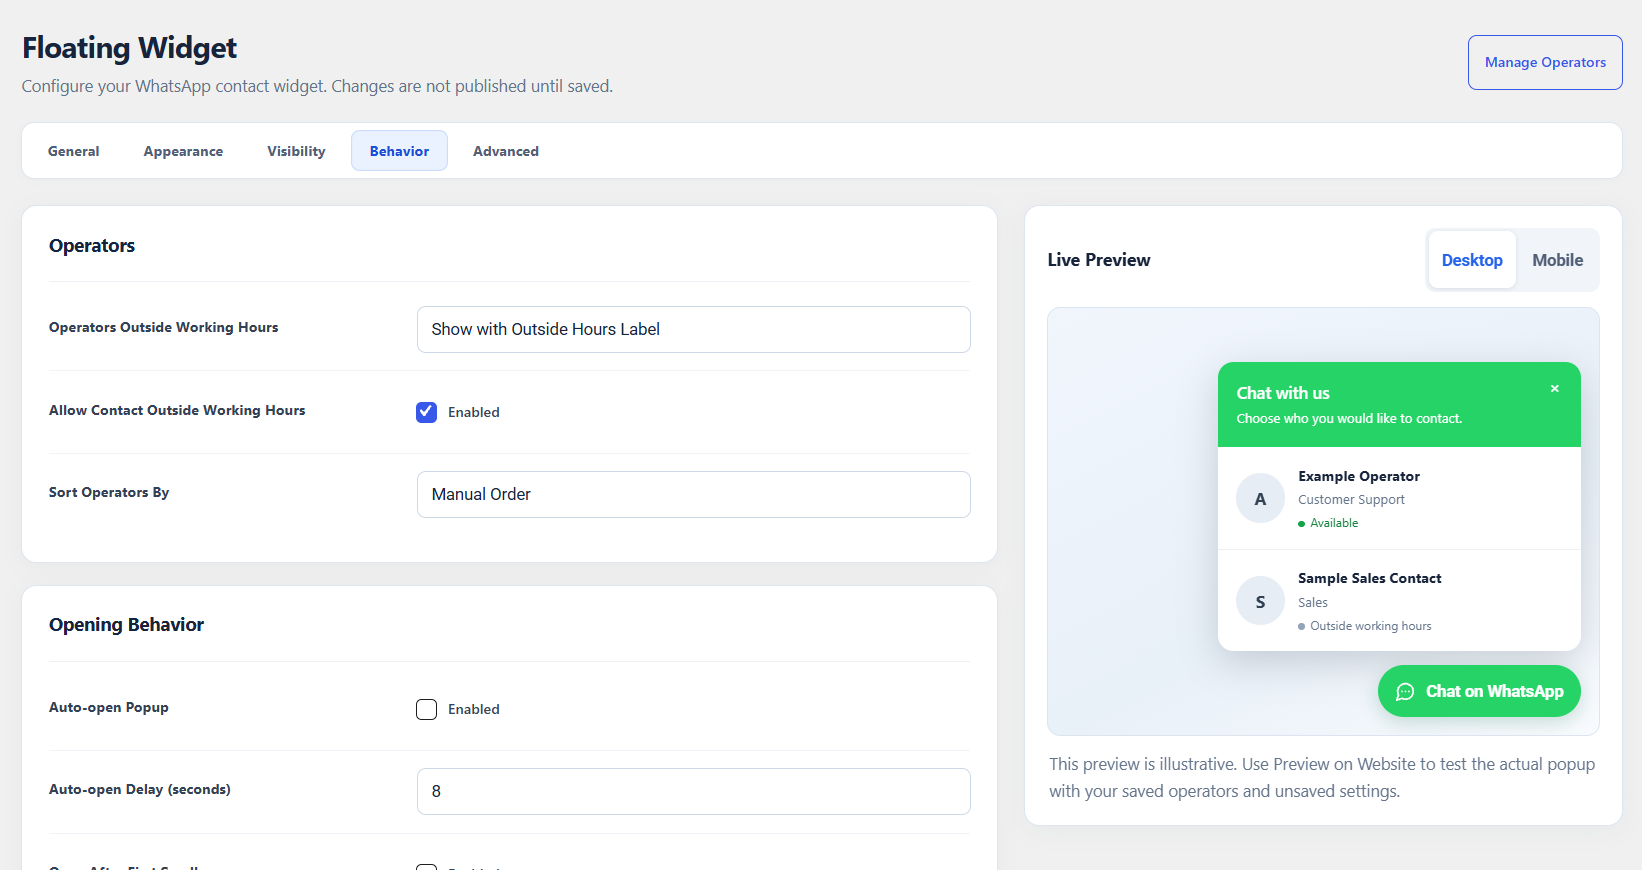Click the Floating Widget page title
Screen dimensions: 1642x870
coord(129,47)
